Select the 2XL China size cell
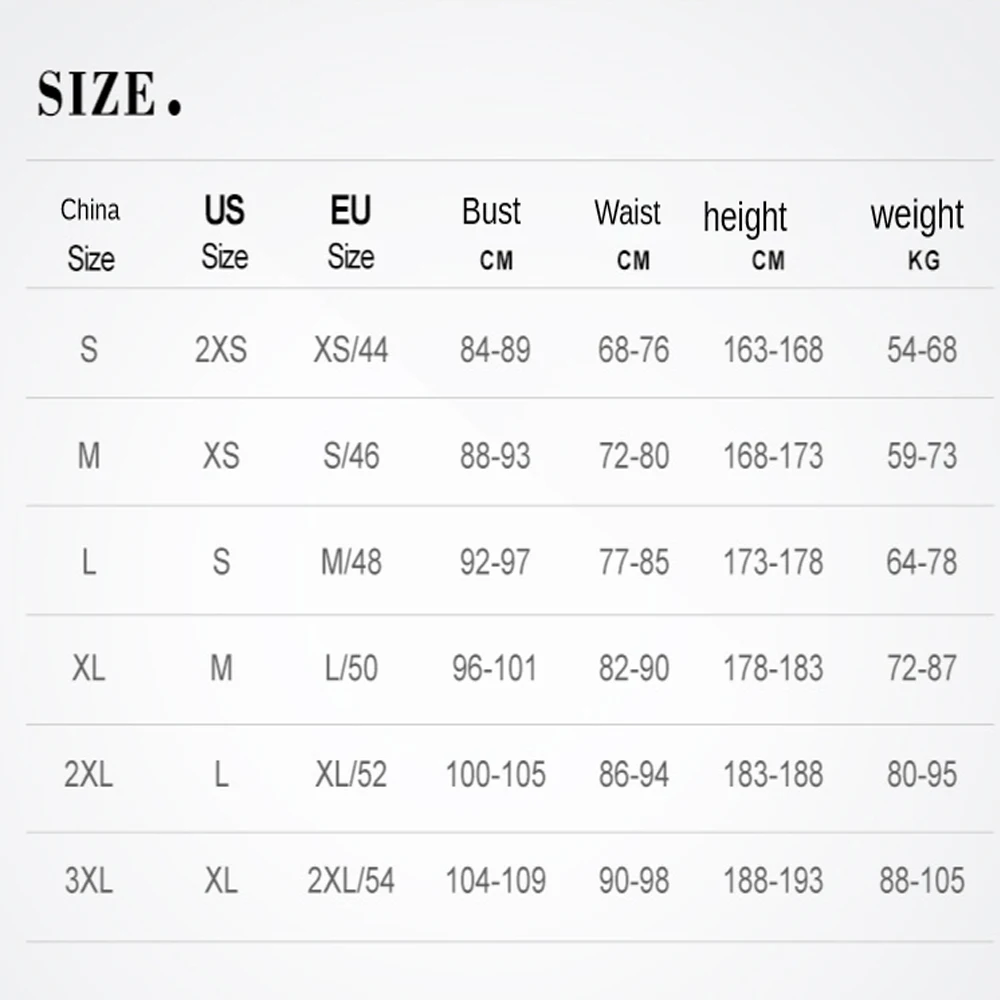Viewport: 1000px width, 1000px height. 89,775
